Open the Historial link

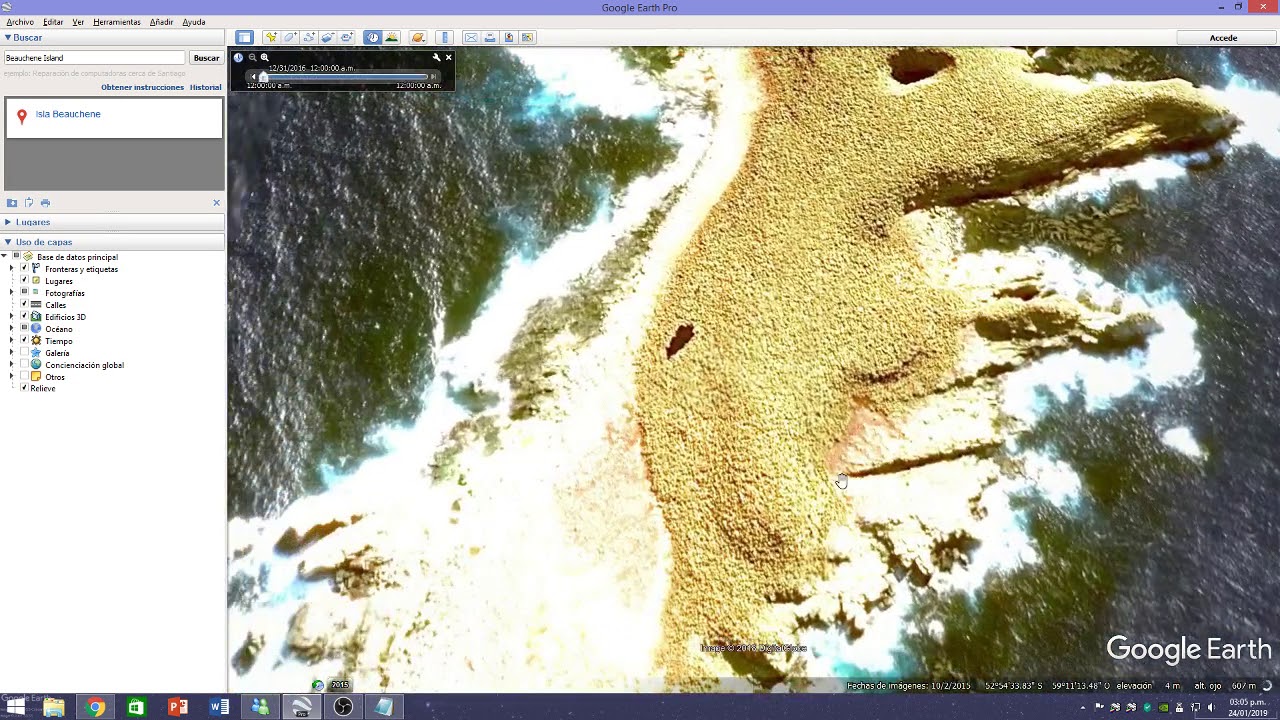[x=206, y=87]
